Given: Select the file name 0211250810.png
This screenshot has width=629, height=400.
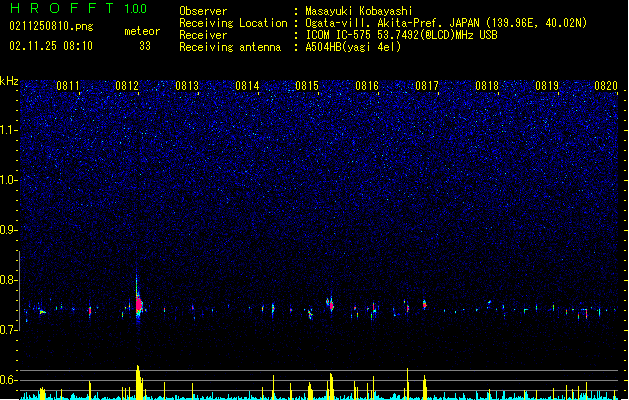Looking at the screenshot, I should 51,26.
